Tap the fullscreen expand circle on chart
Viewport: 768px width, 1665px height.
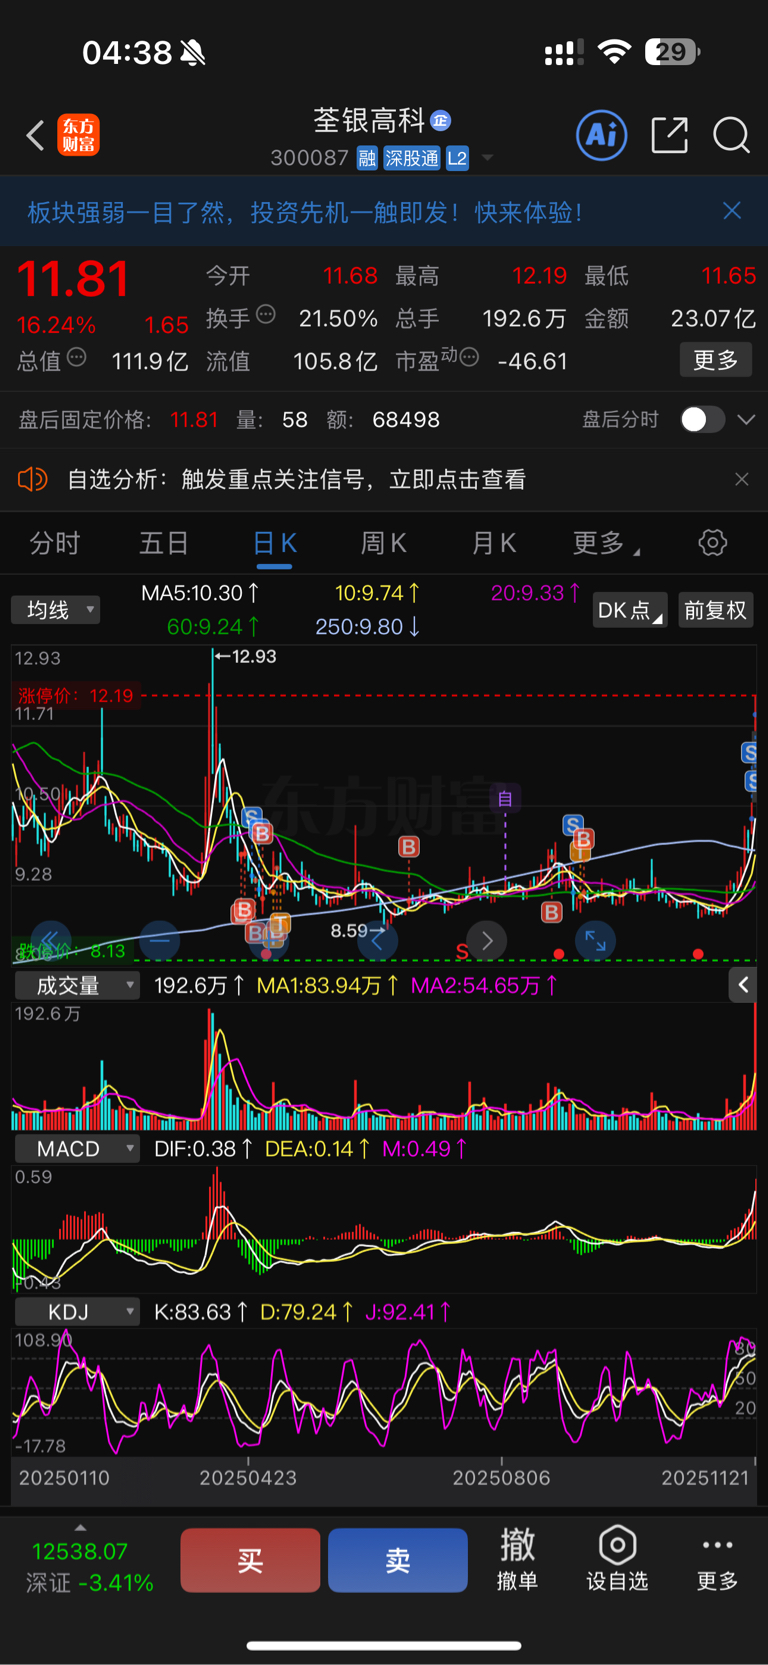[595, 940]
